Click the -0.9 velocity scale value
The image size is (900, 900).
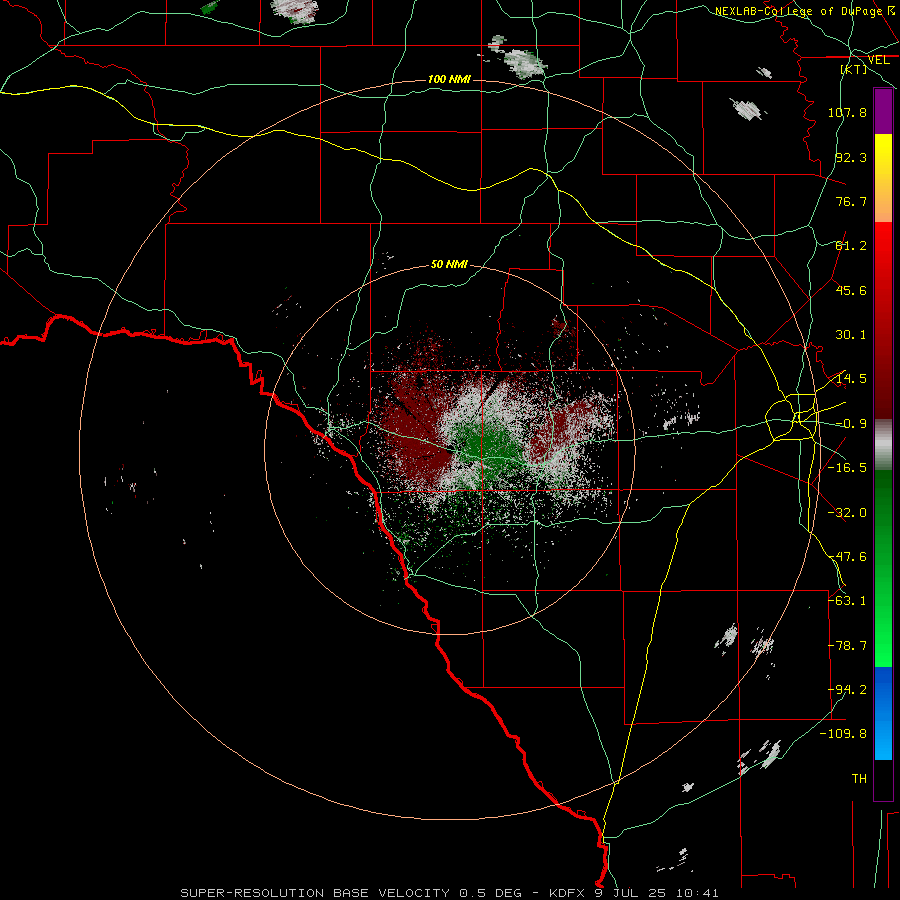tap(851, 424)
